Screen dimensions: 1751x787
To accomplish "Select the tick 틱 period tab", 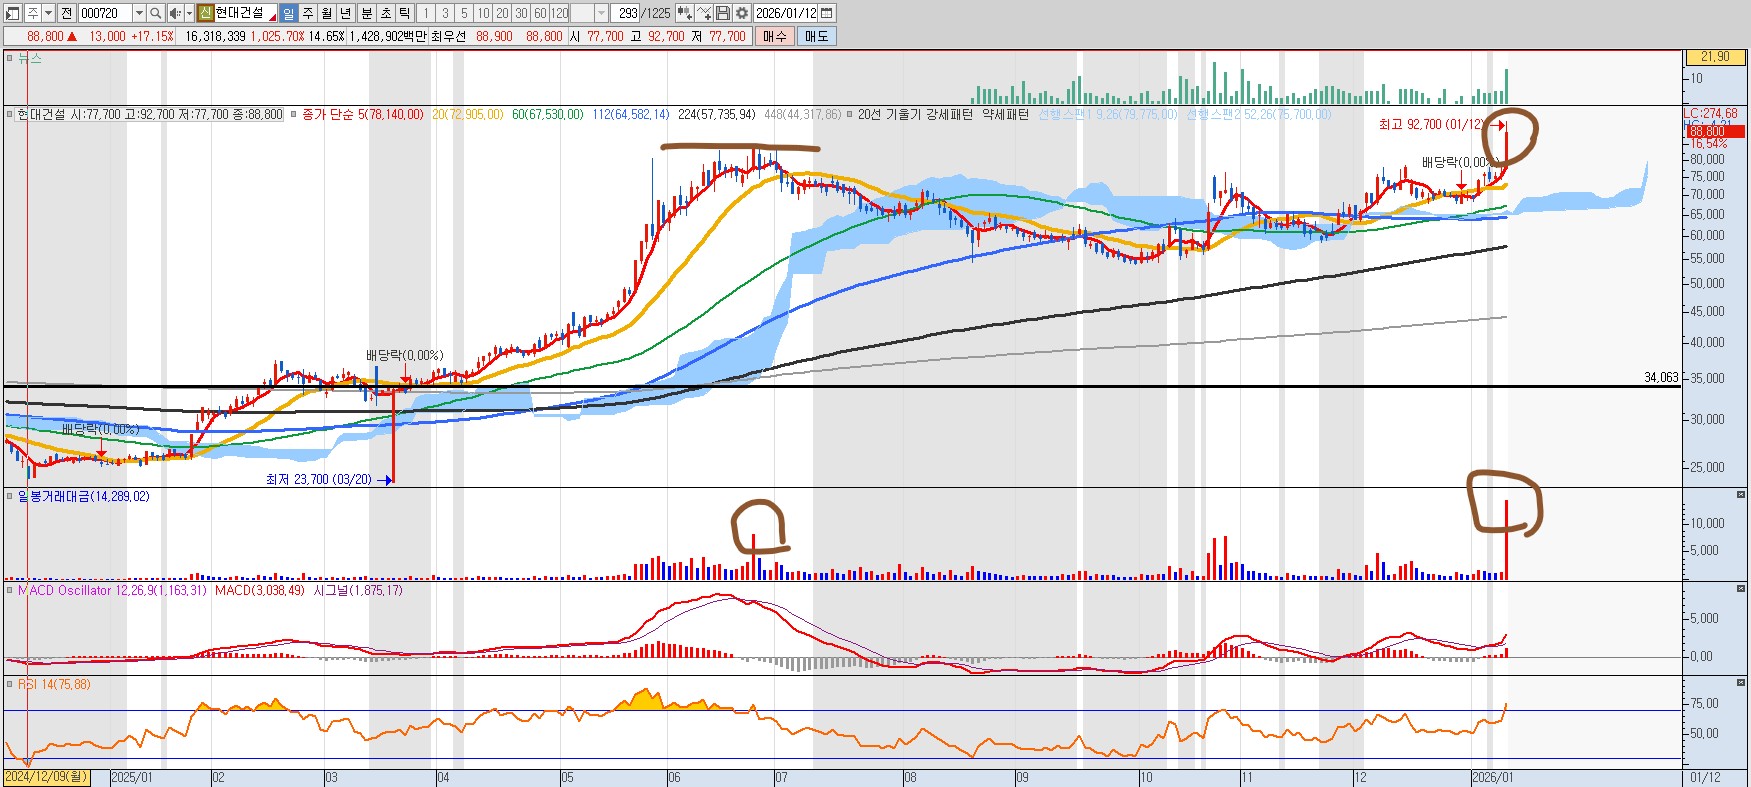I will 404,13.
